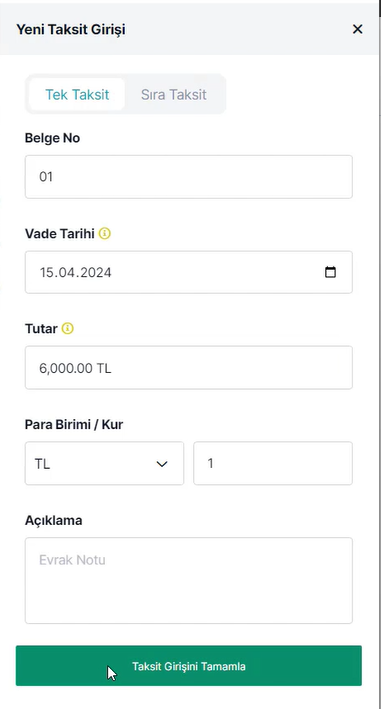Click the Tutar field showing 6,000.00 TL

188,368
